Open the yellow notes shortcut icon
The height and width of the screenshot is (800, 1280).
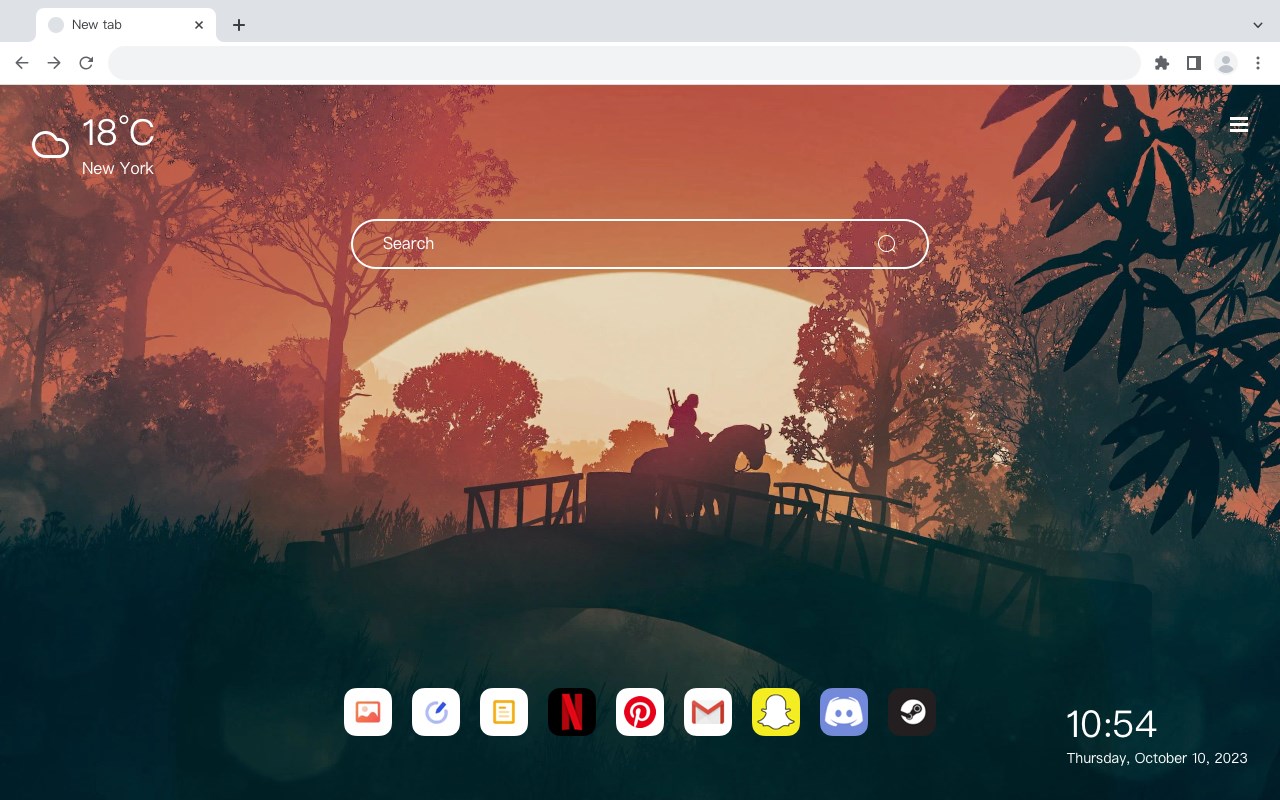504,712
